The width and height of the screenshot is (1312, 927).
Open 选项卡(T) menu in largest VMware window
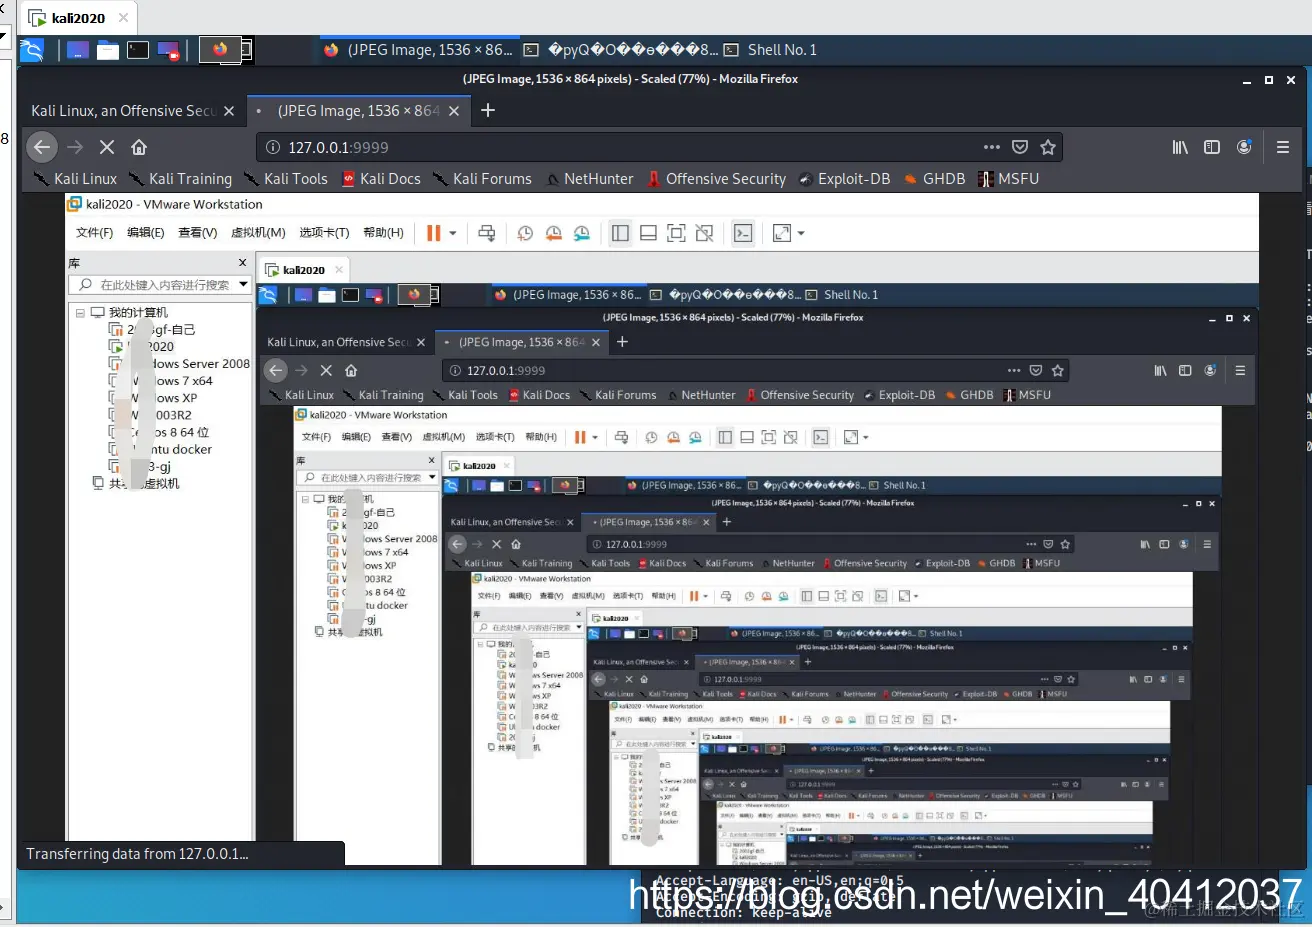(x=324, y=232)
